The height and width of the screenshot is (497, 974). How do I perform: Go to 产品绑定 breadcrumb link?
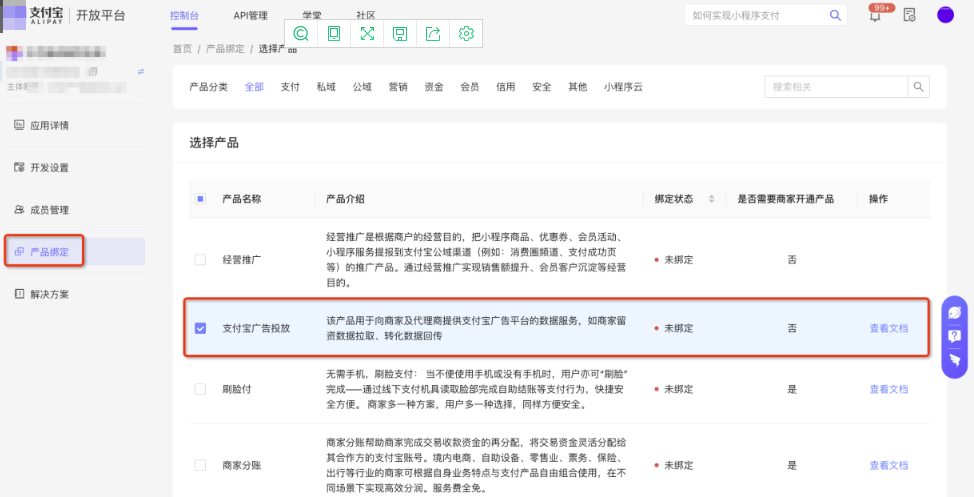pos(225,48)
